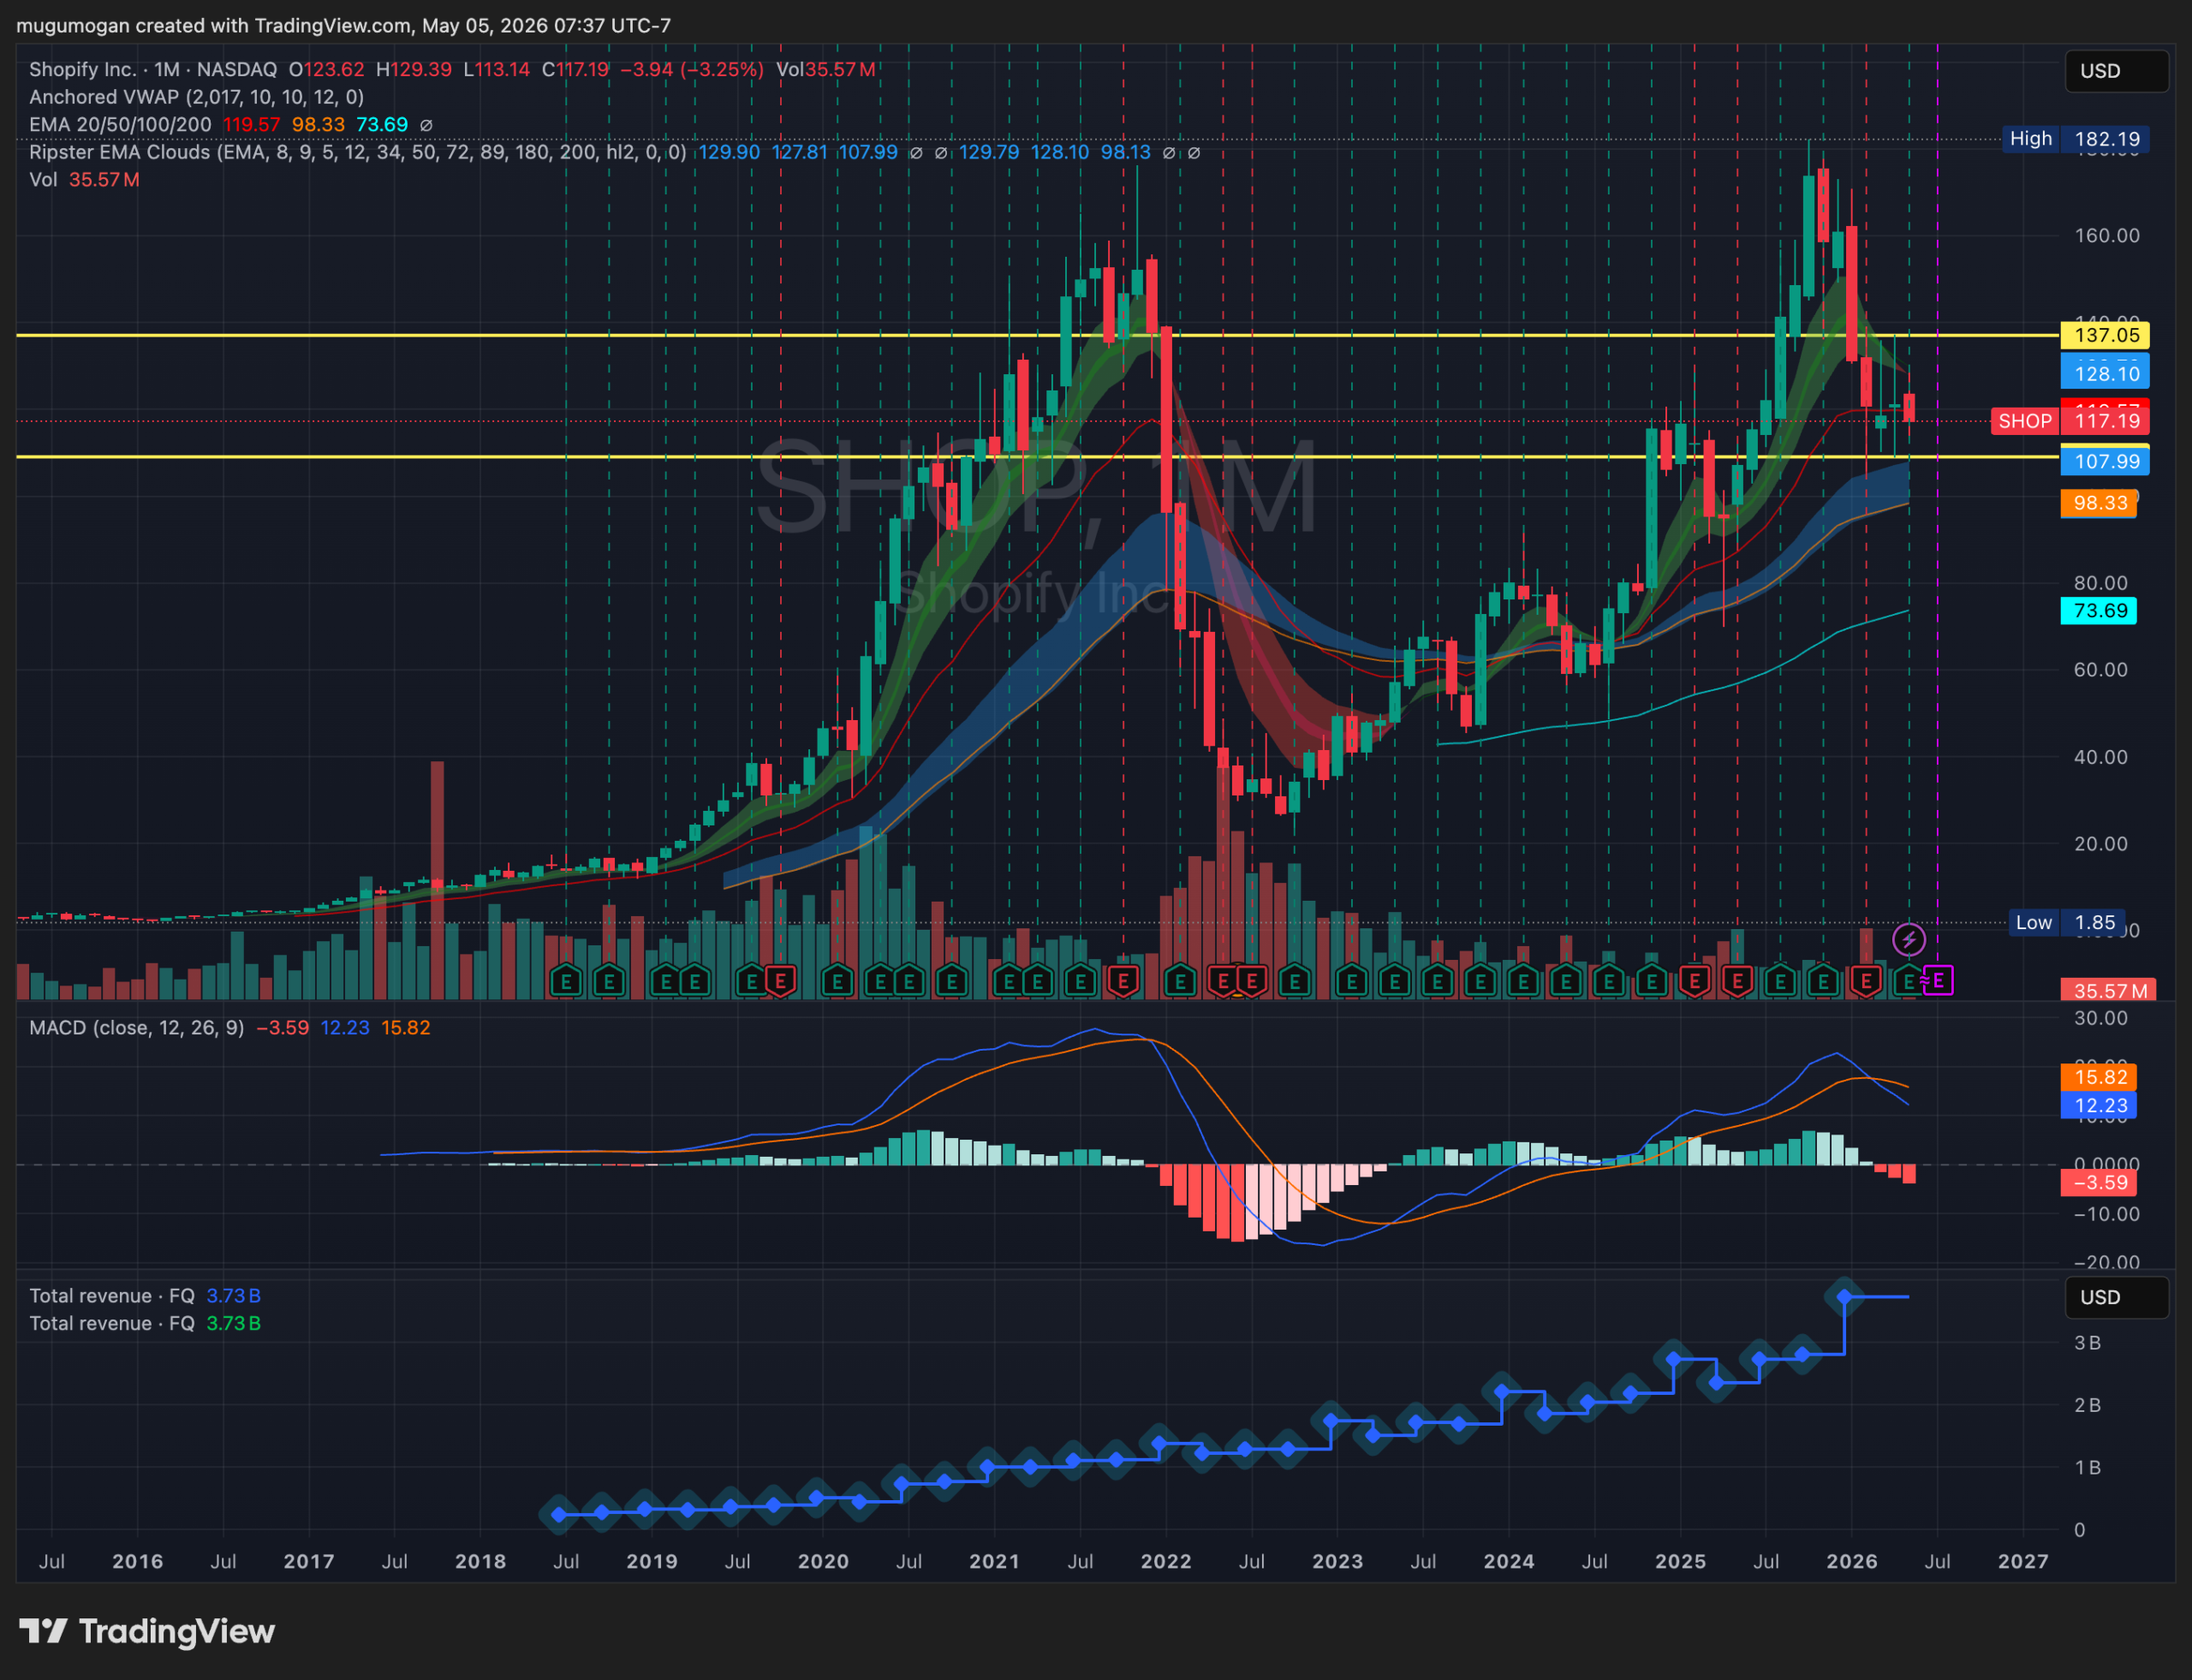Select the blue Total revenue · FQ legend
Image resolution: width=2192 pixels, height=1680 pixels.
coord(145,1296)
